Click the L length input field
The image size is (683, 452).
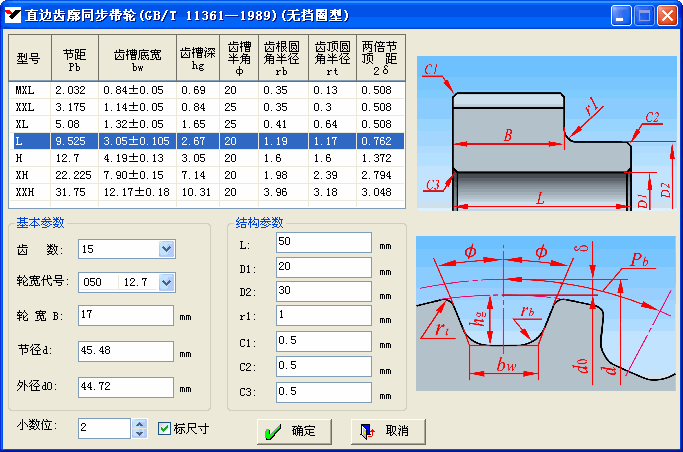324,242
